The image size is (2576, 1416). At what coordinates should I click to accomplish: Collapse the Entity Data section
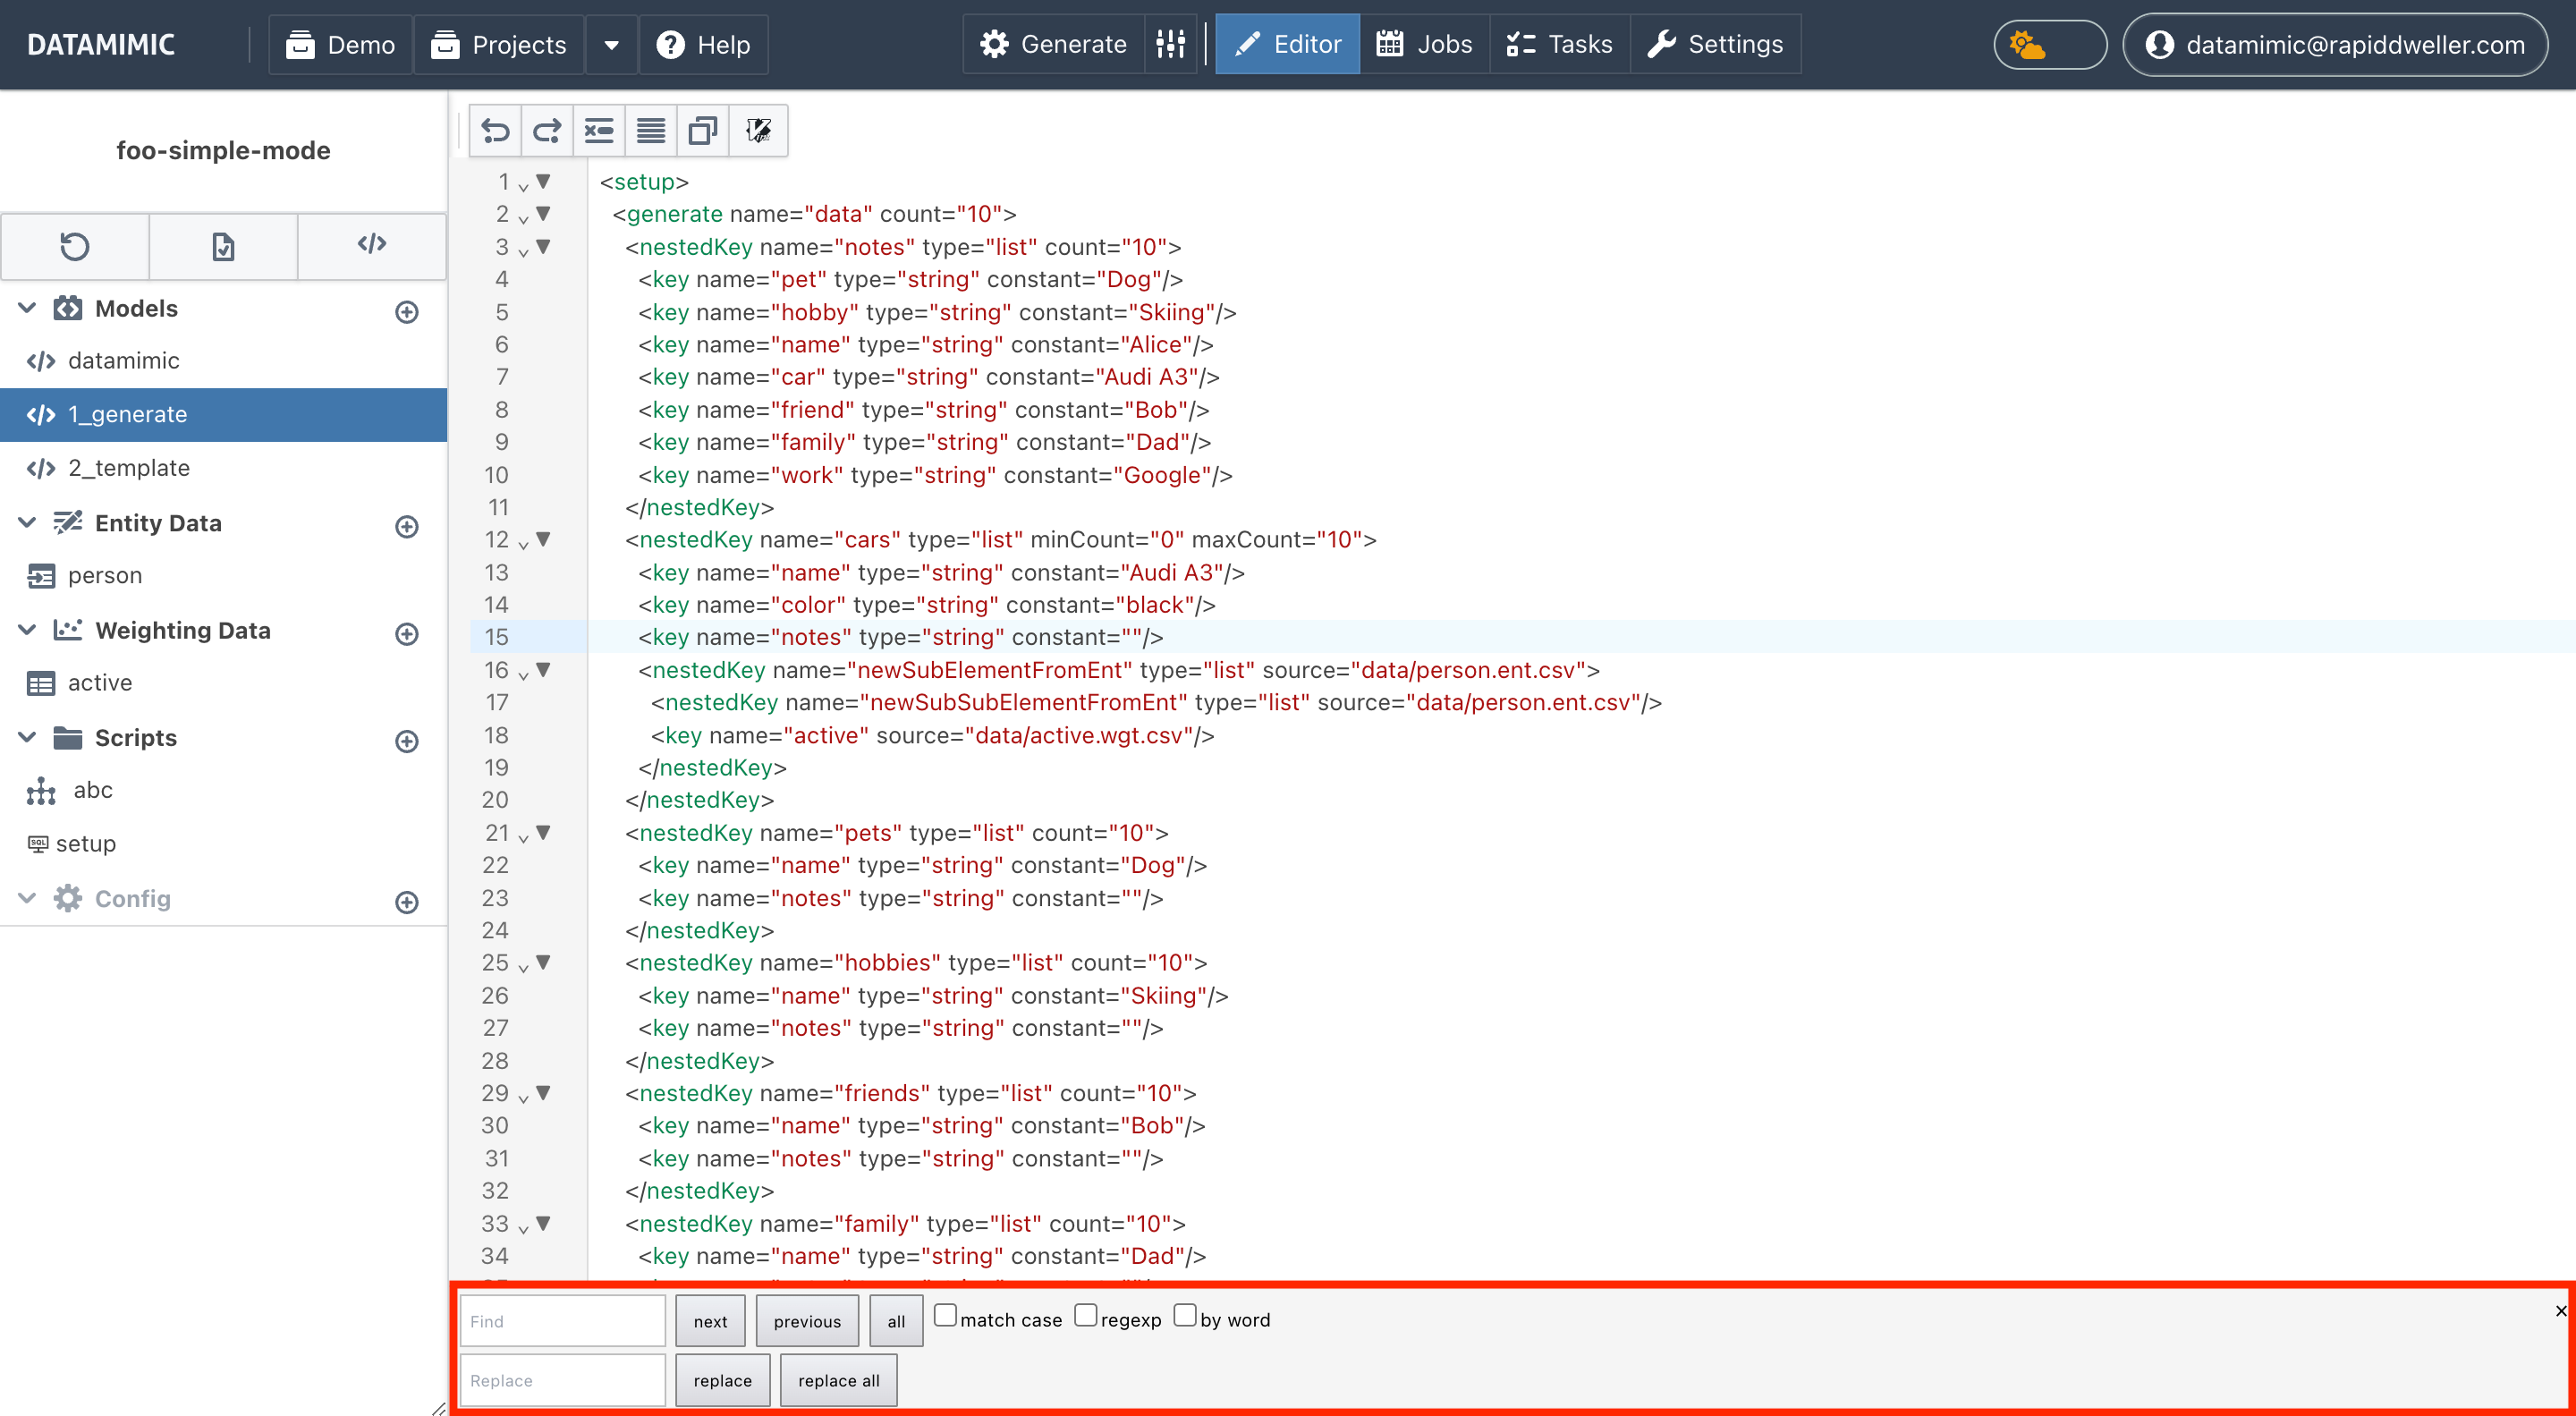coord(28,522)
